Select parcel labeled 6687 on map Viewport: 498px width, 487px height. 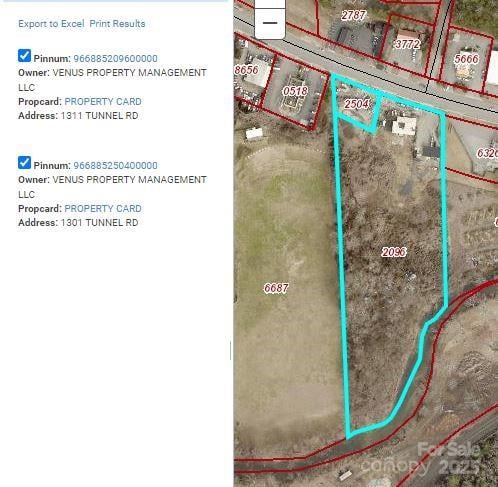[x=276, y=288]
